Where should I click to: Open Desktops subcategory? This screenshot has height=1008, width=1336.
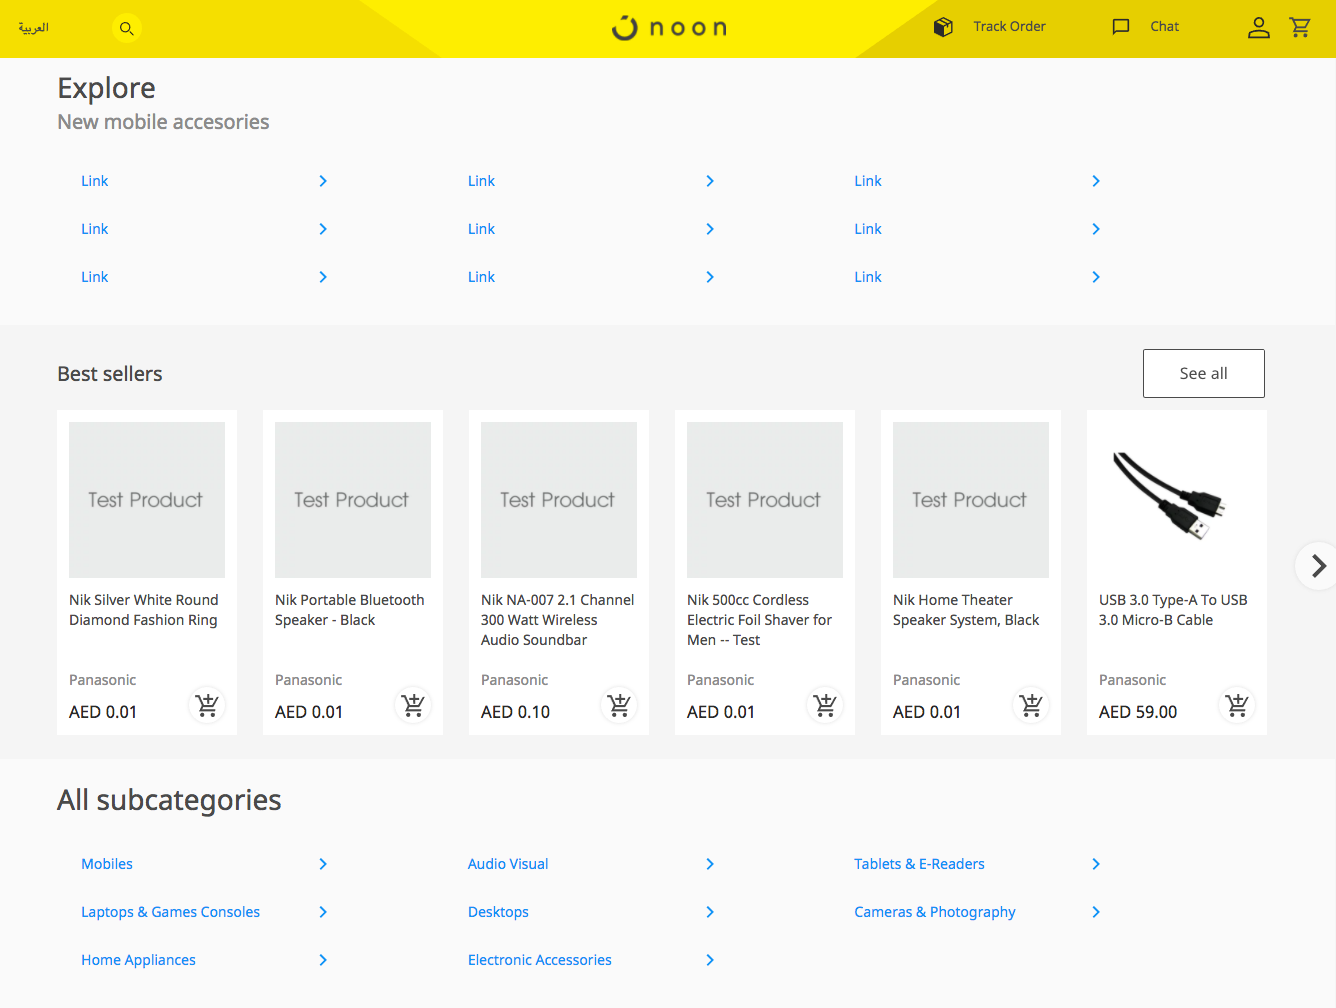coord(498,912)
